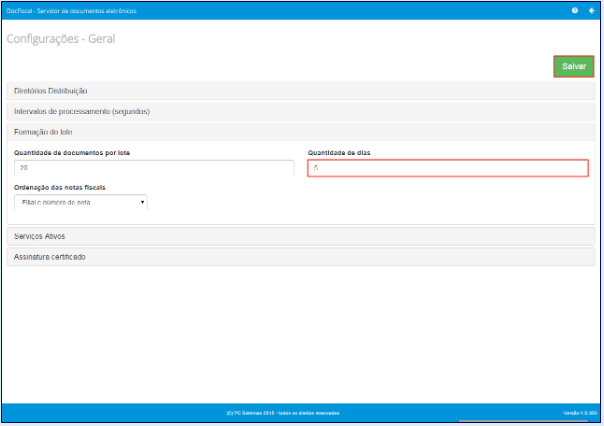This screenshot has height=426, width=604.
Task: Open the Ordenação das notas fiscais dropdown
Action: click(x=81, y=202)
